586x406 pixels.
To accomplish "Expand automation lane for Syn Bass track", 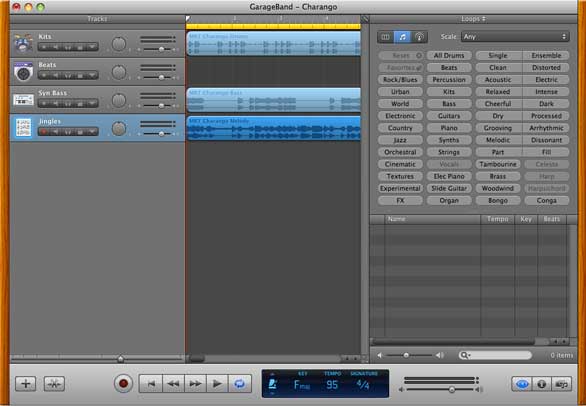I will pos(92,103).
